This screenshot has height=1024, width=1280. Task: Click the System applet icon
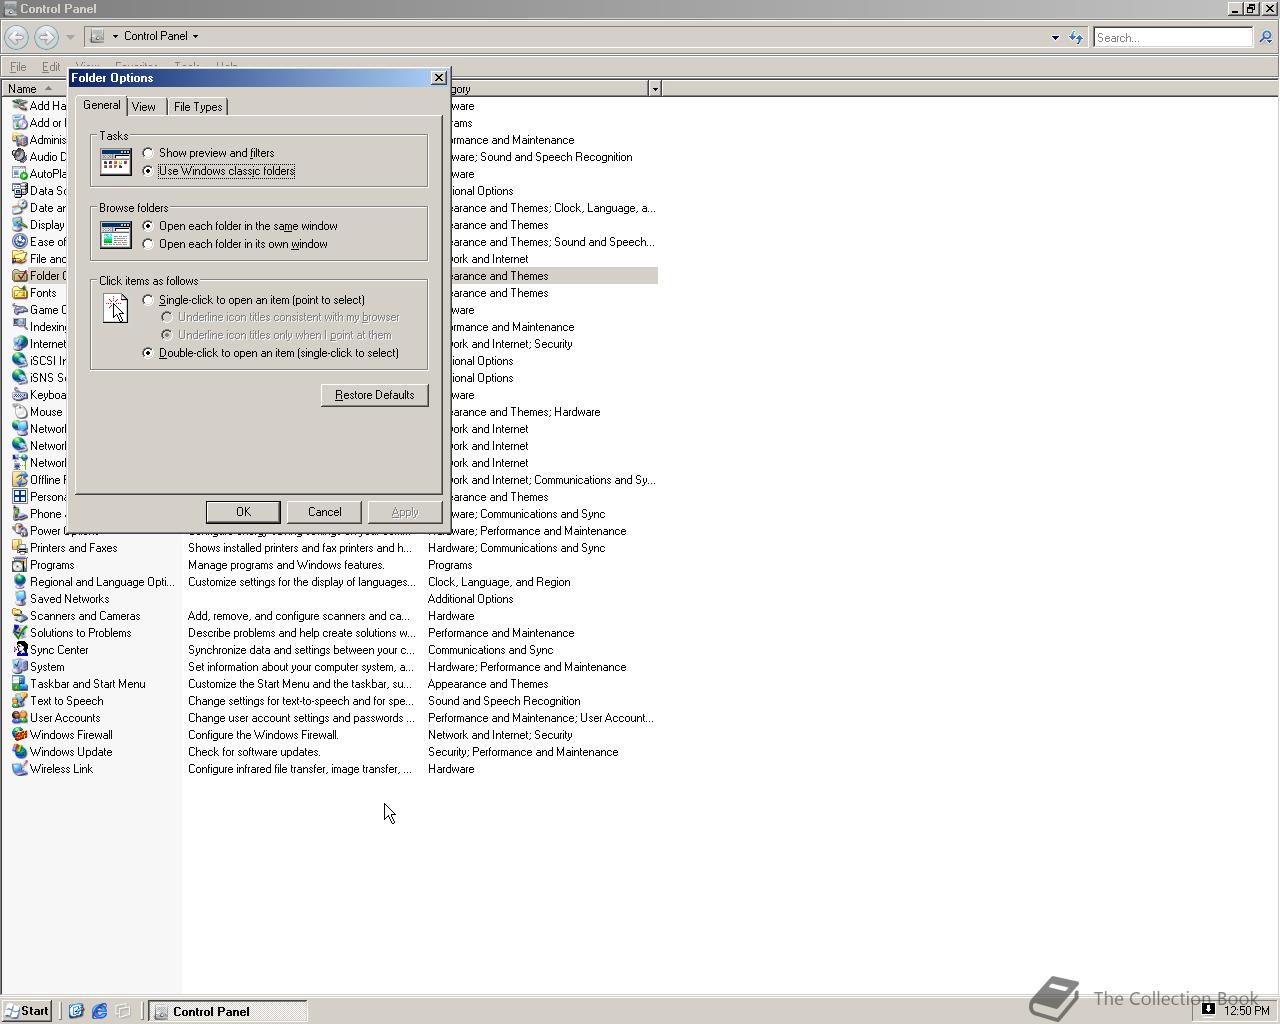coord(19,667)
